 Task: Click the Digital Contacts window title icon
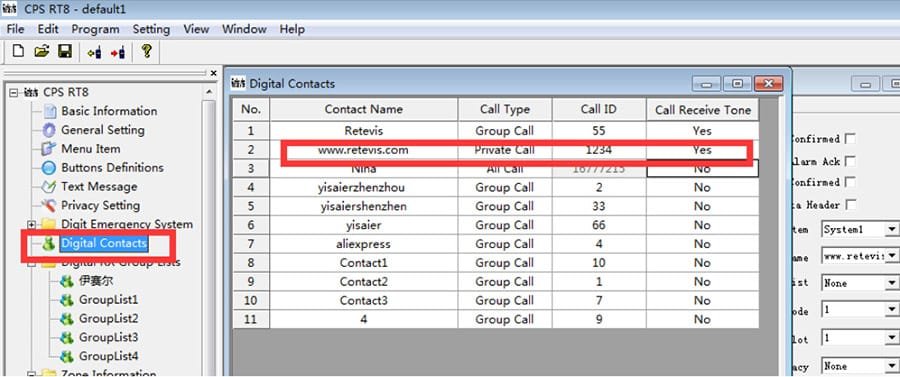[x=238, y=84]
